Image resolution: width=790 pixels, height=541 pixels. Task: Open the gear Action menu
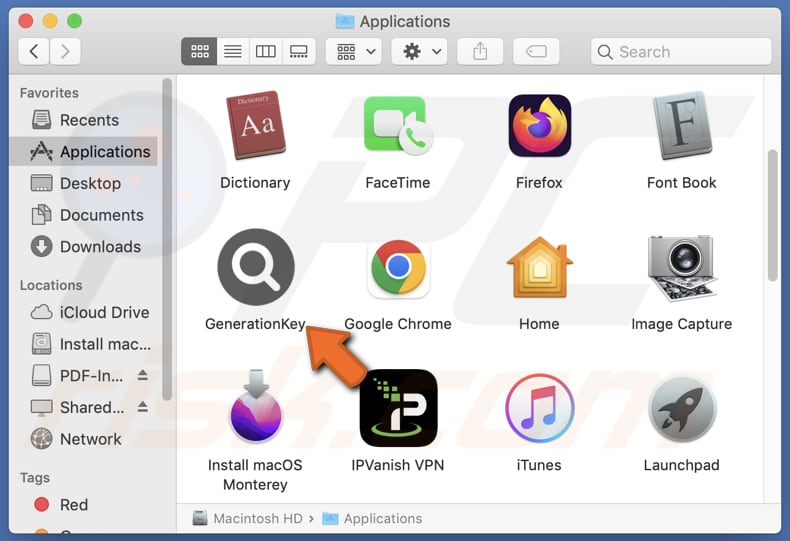pos(419,51)
